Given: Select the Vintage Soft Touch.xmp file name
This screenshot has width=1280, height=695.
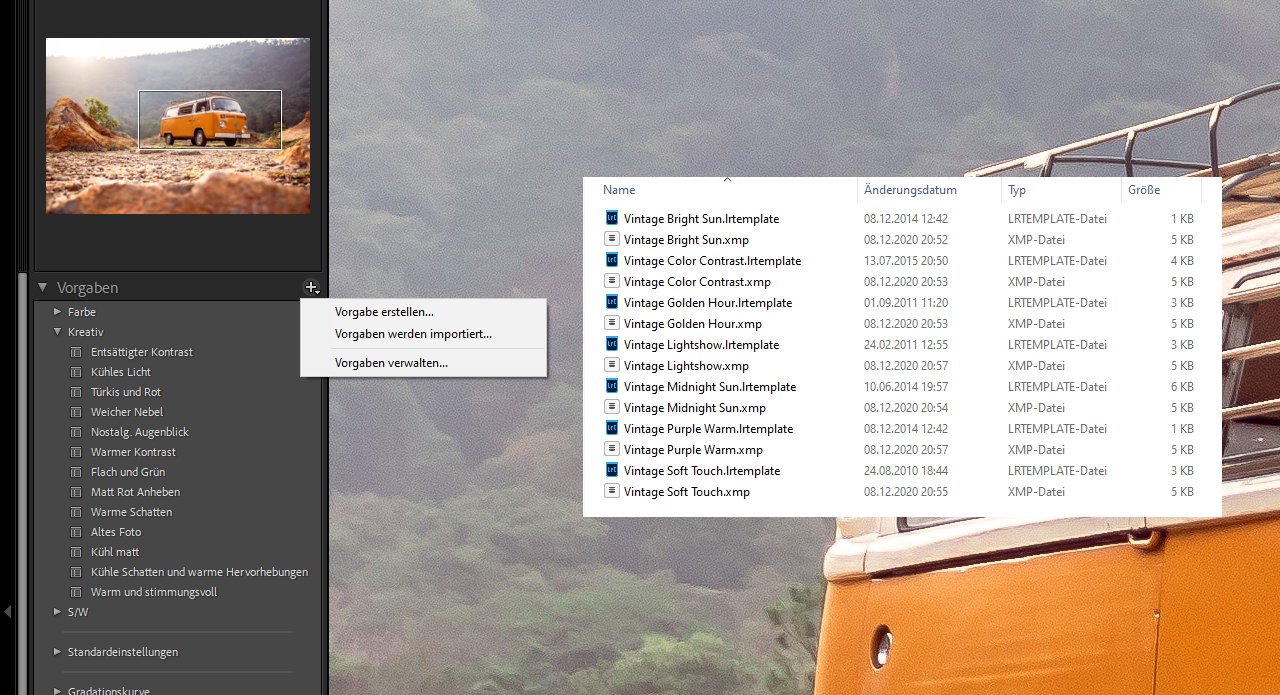Looking at the screenshot, I should [x=687, y=492].
